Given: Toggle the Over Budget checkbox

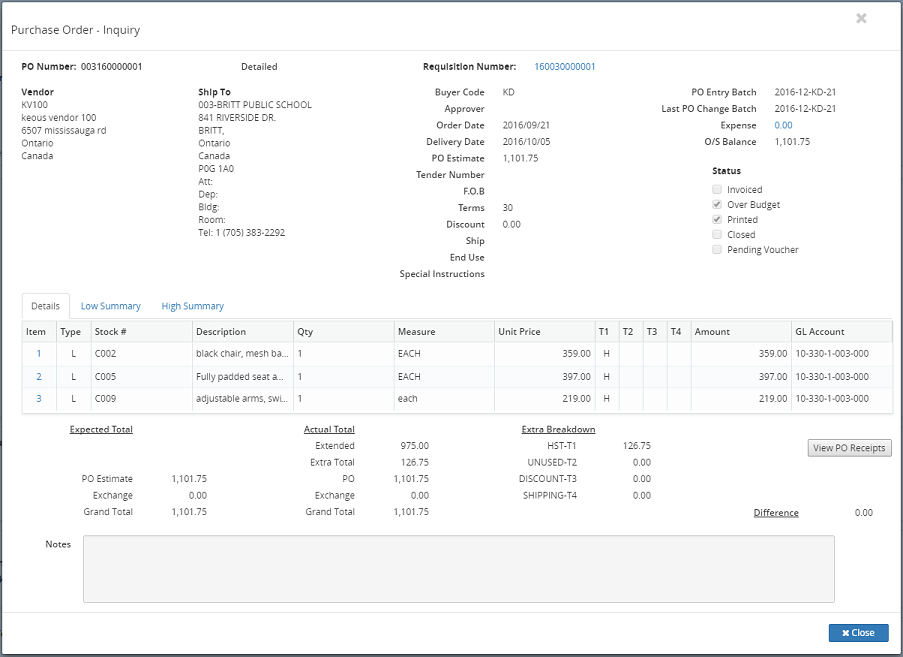Looking at the screenshot, I should (717, 205).
